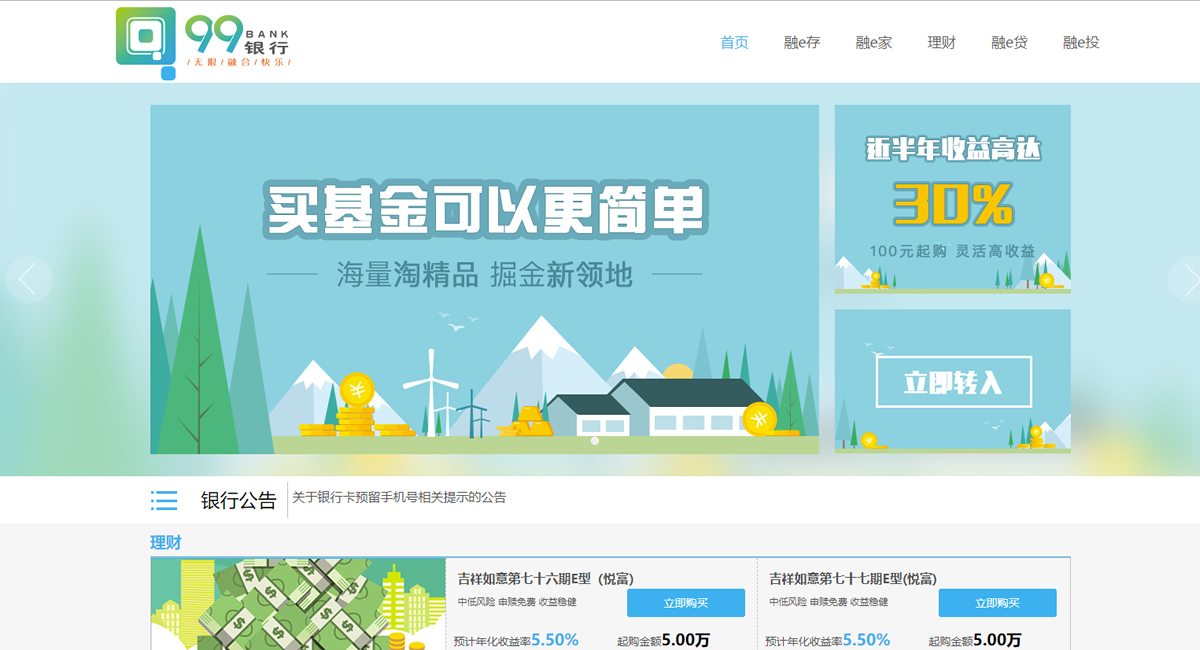Open the 首页 navigation tab
This screenshot has height=650, width=1200.
point(734,42)
